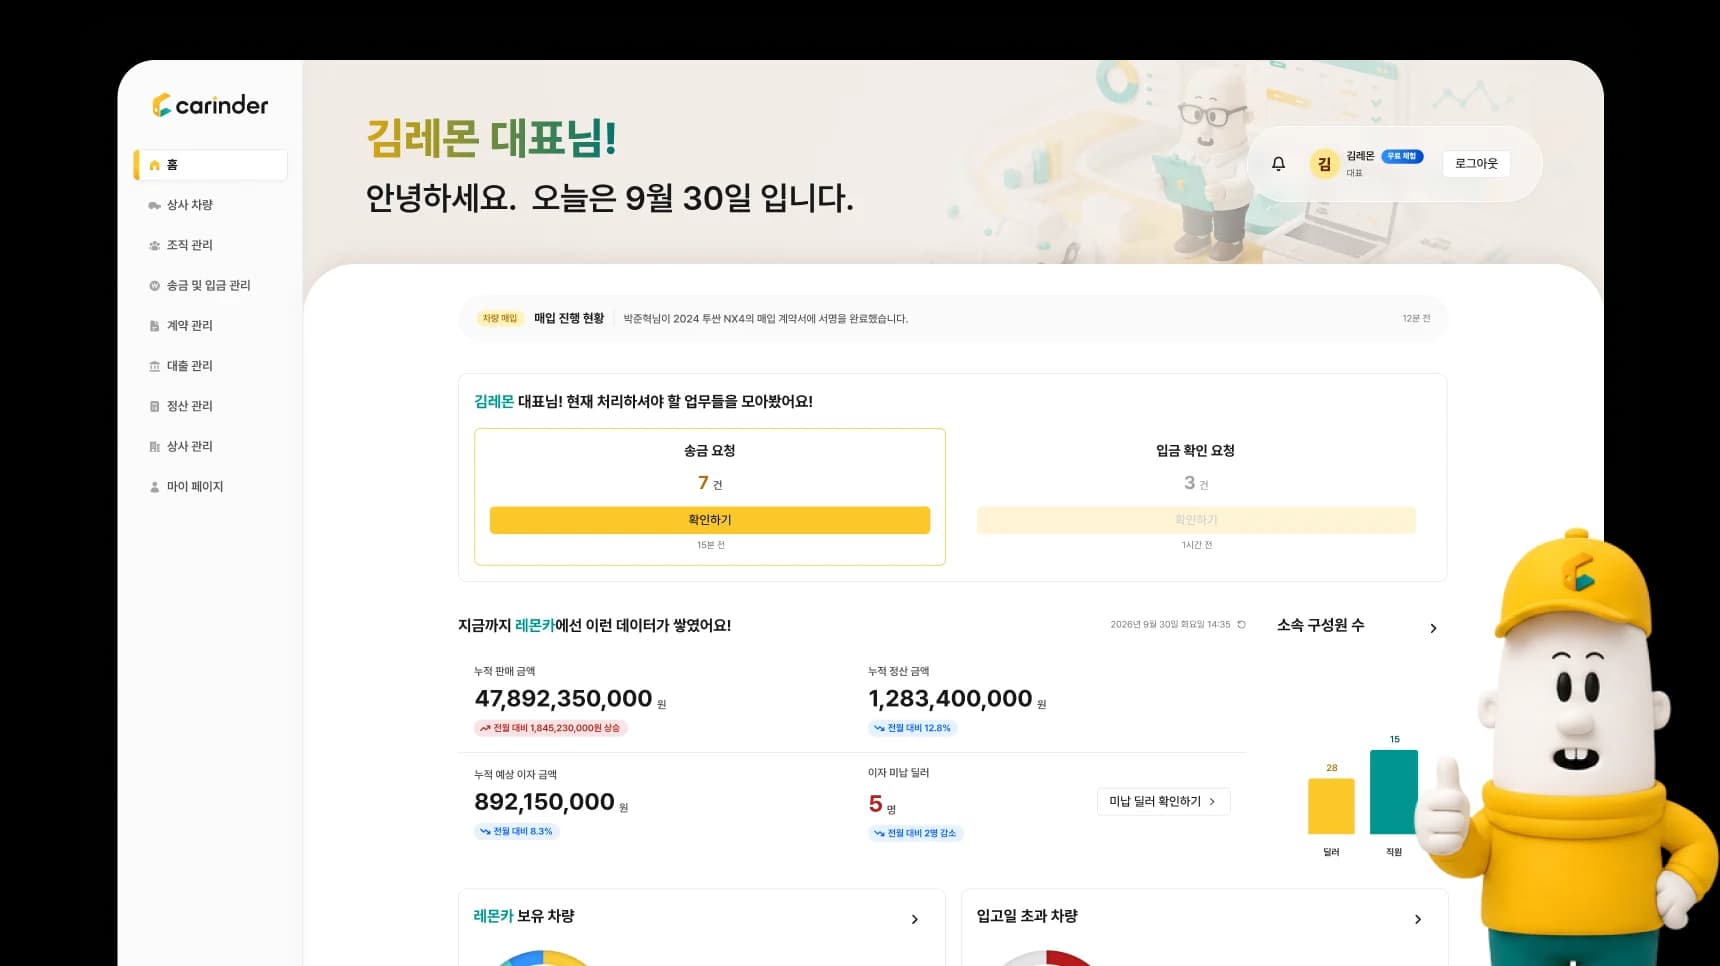Image resolution: width=1720 pixels, height=966 pixels.
Task: Expand the 레몬카 보유 차량 card arrow
Action: [x=914, y=919]
